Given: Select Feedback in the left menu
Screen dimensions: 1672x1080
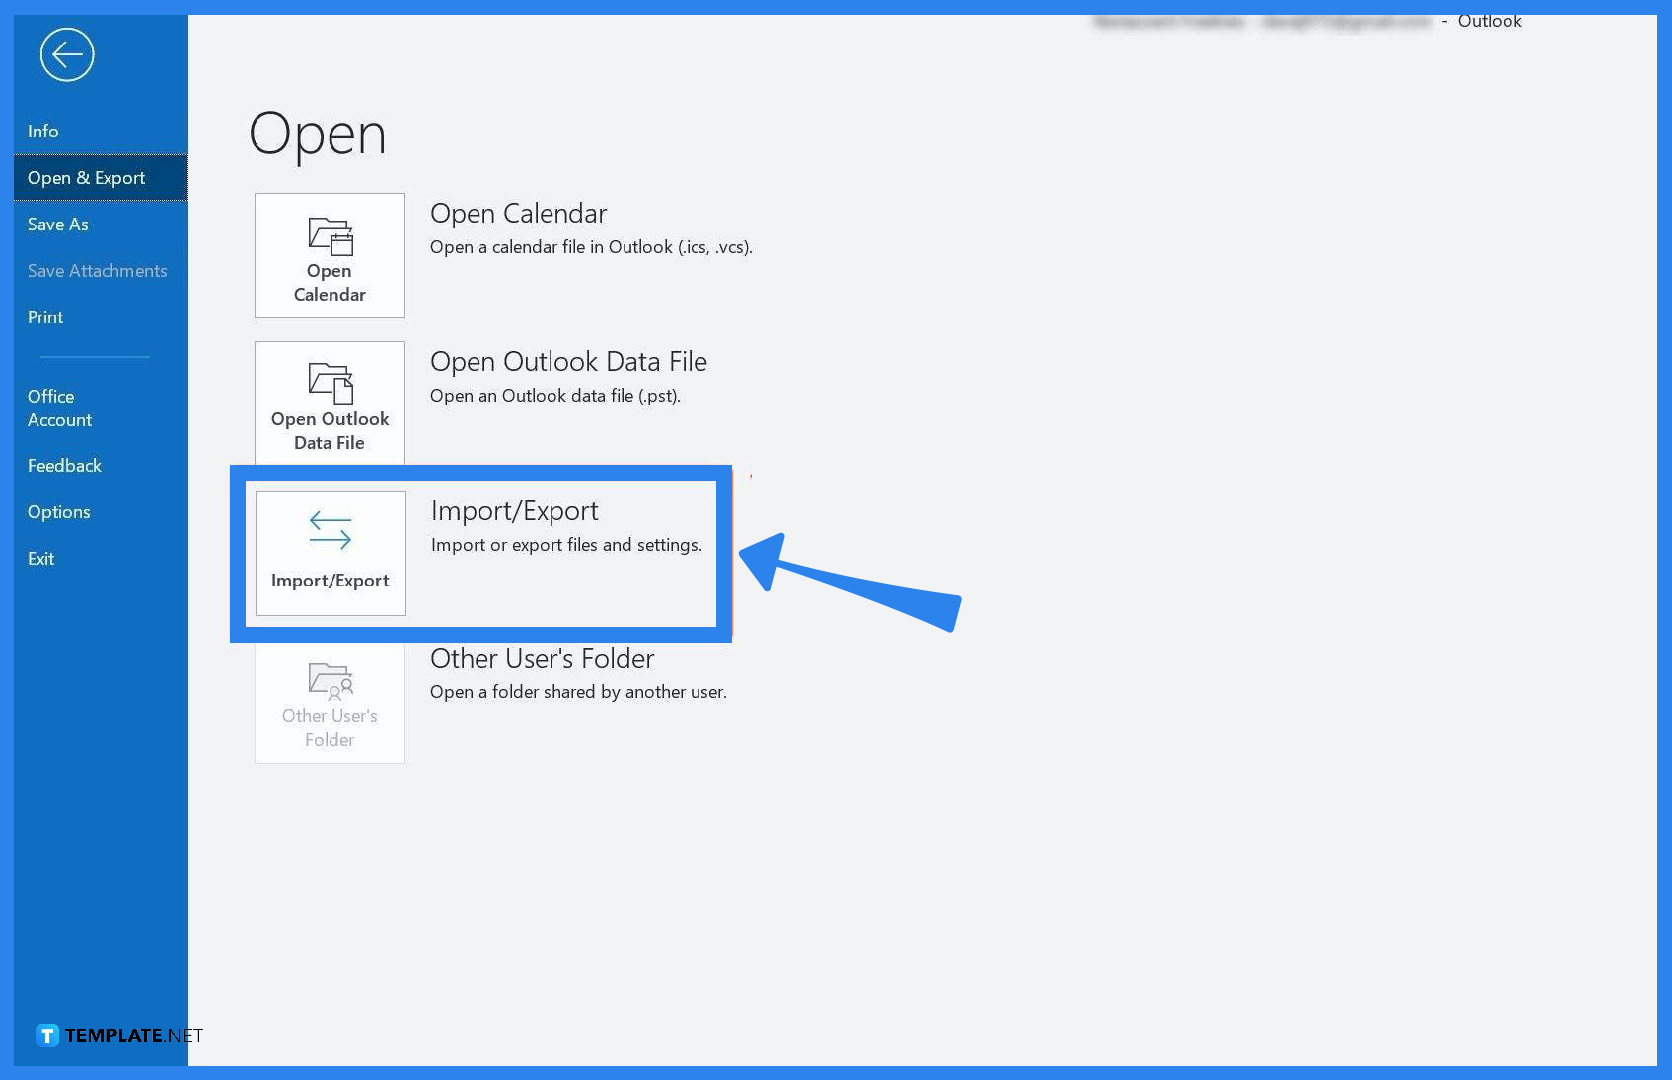Looking at the screenshot, I should [65, 466].
